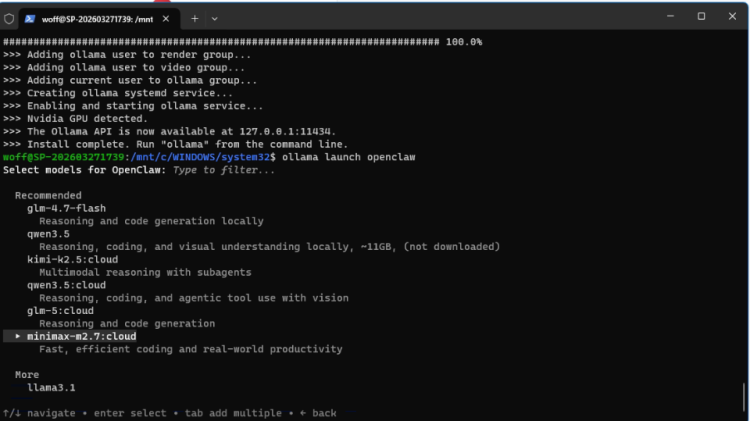Viewport: 750px width, 421px height.
Task: Click the qwen3.5 local model entry
Action: [48, 234]
